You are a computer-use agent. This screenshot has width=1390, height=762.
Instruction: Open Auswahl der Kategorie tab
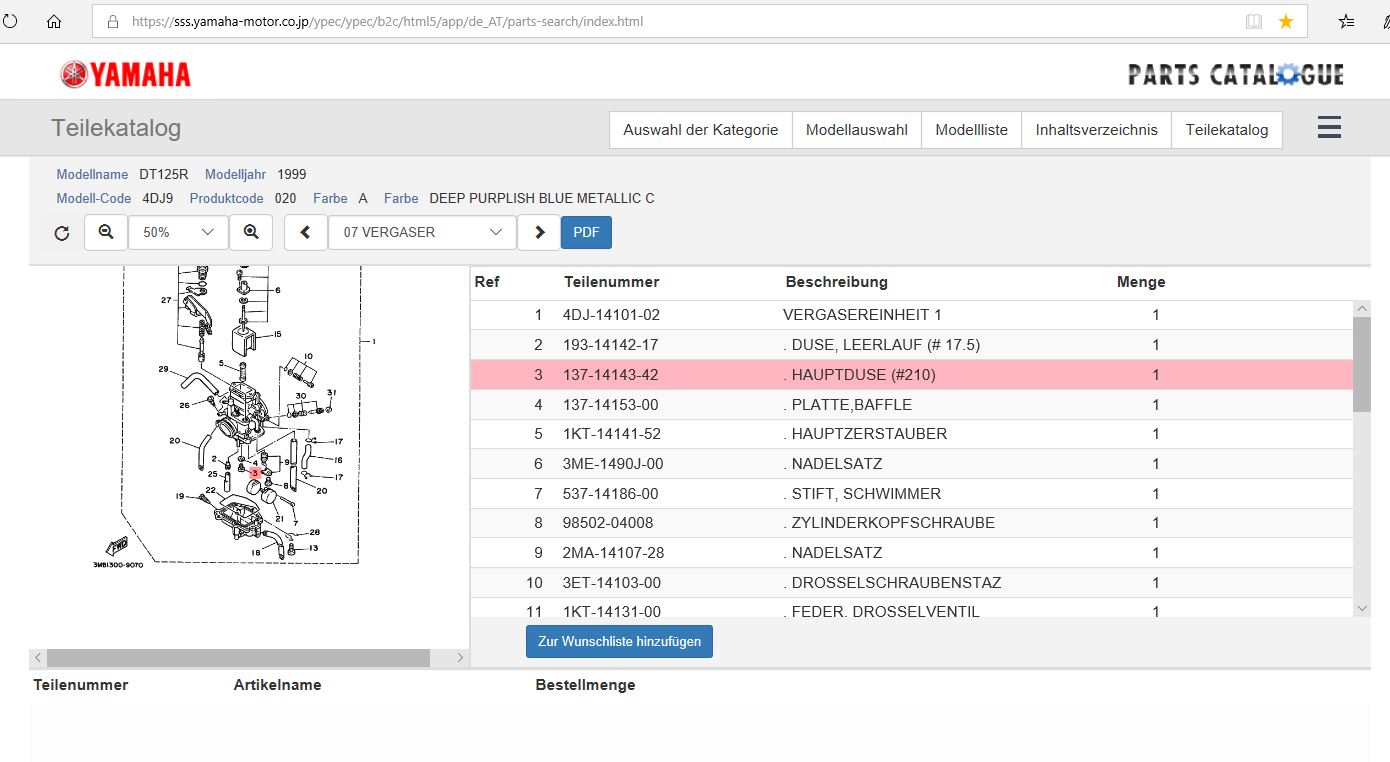click(701, 130)
